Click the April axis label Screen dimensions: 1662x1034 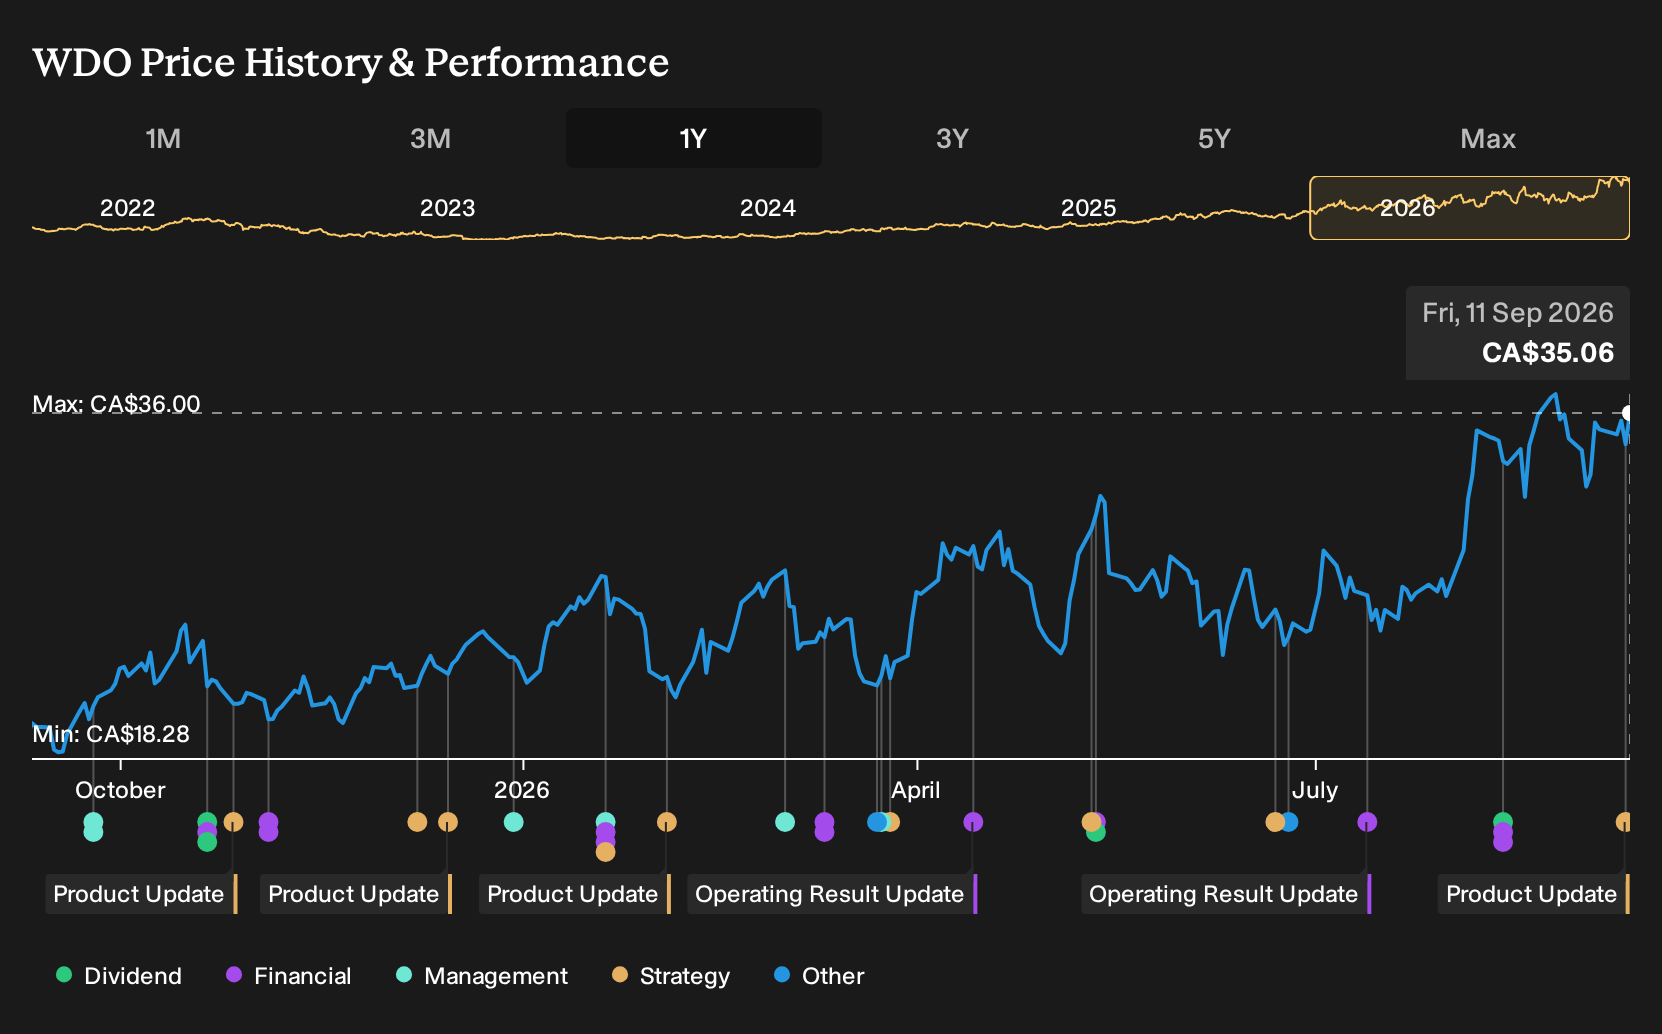coord(916,790)
